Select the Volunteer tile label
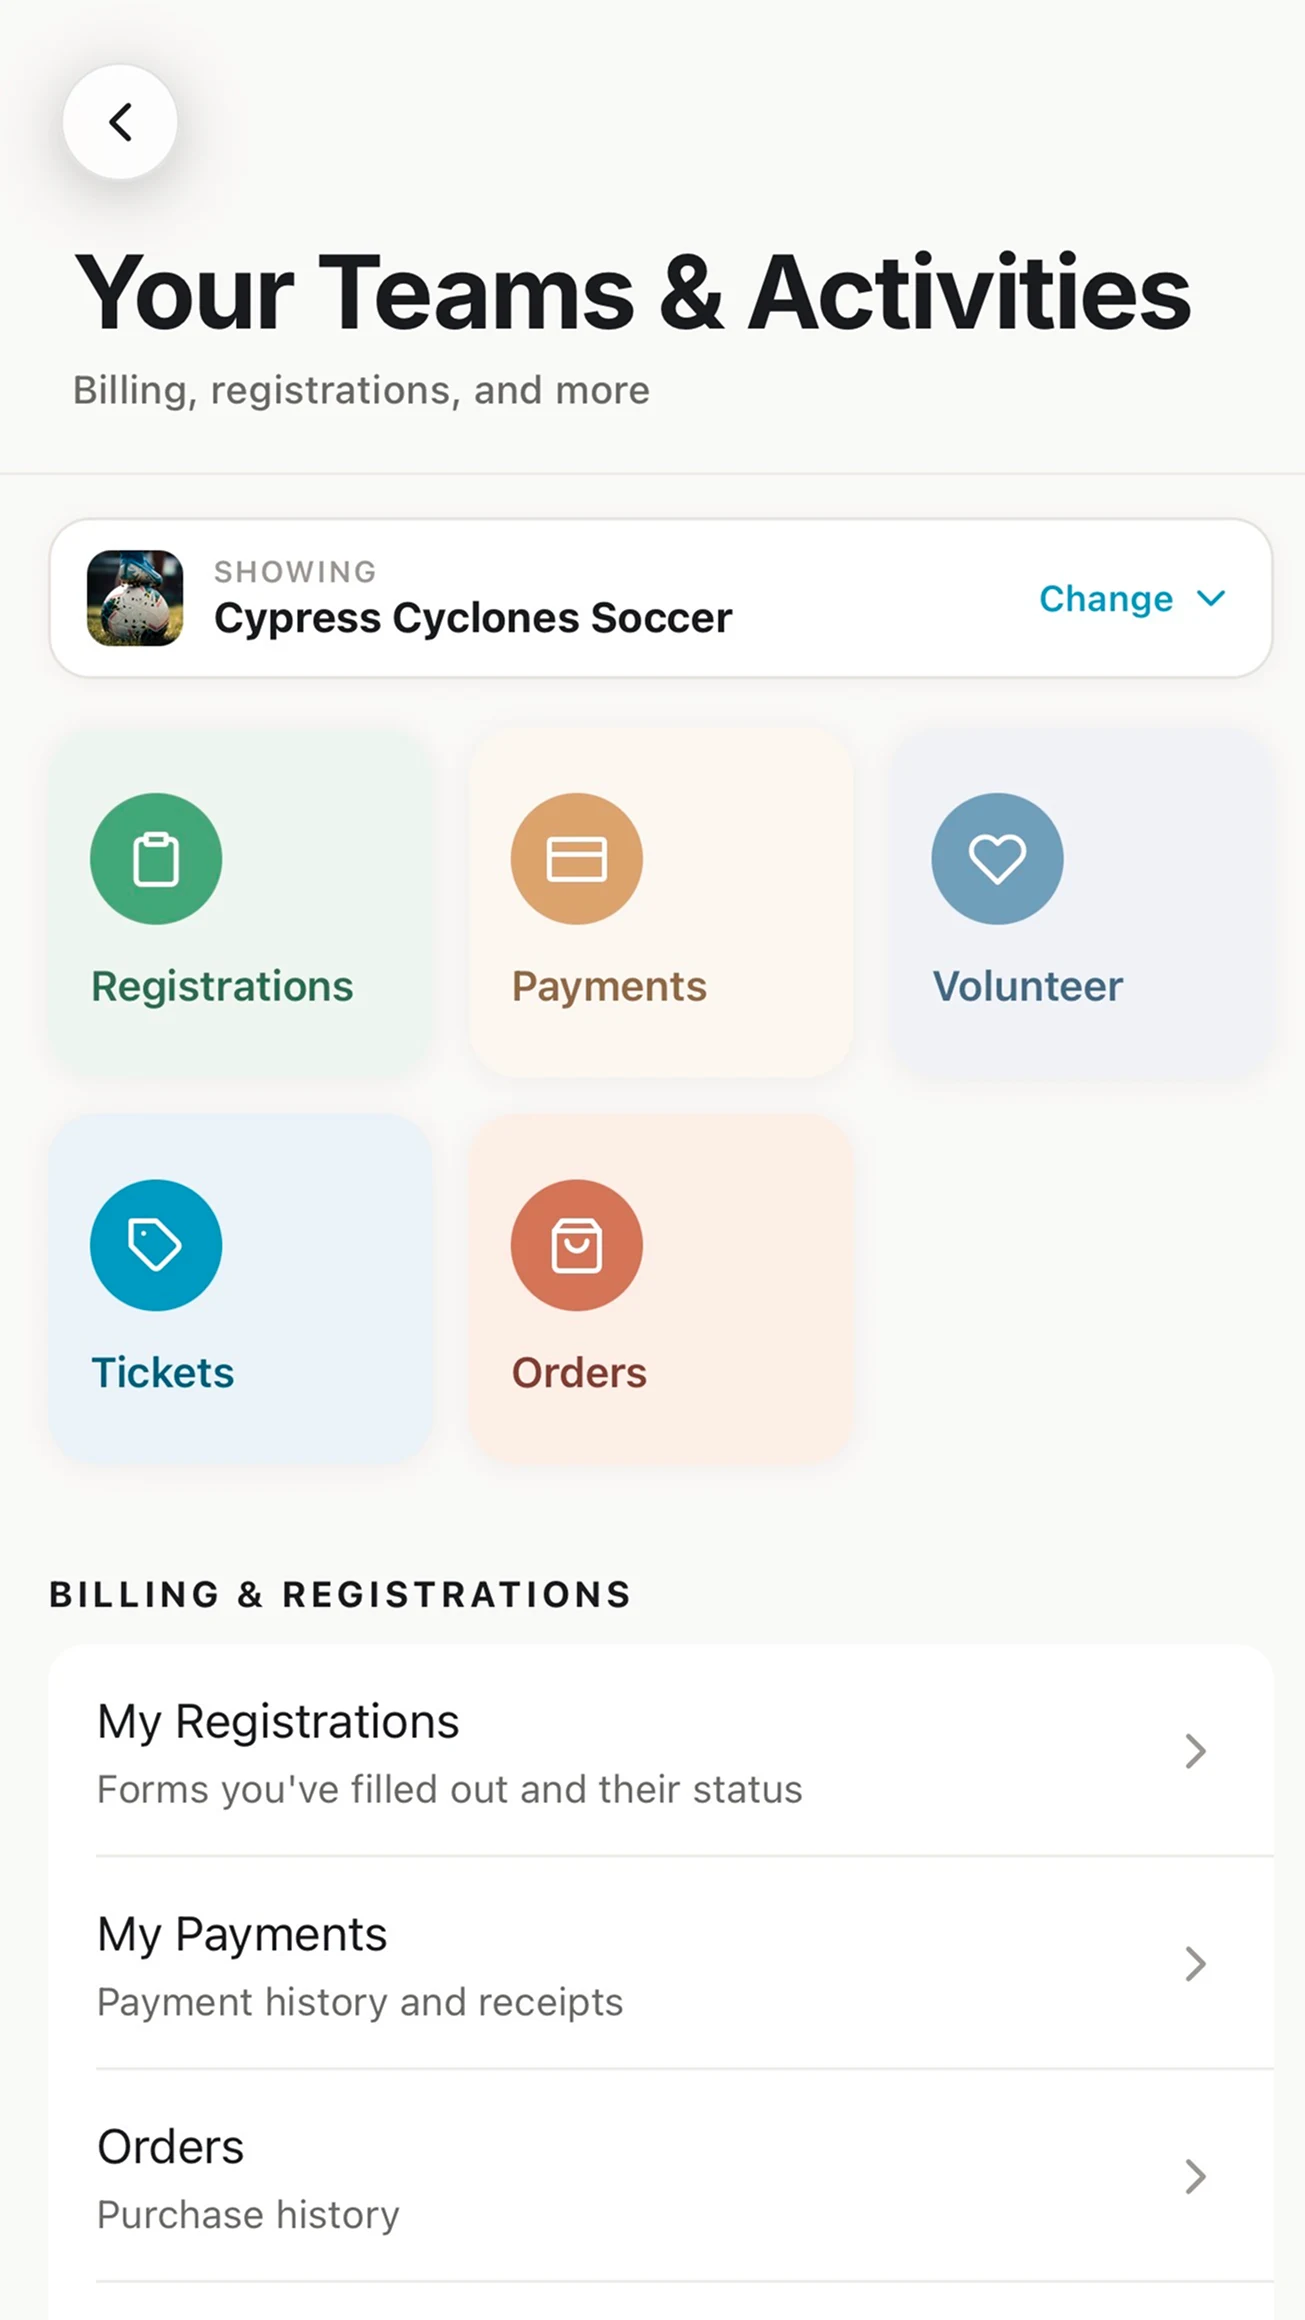 click(1028, 987)
